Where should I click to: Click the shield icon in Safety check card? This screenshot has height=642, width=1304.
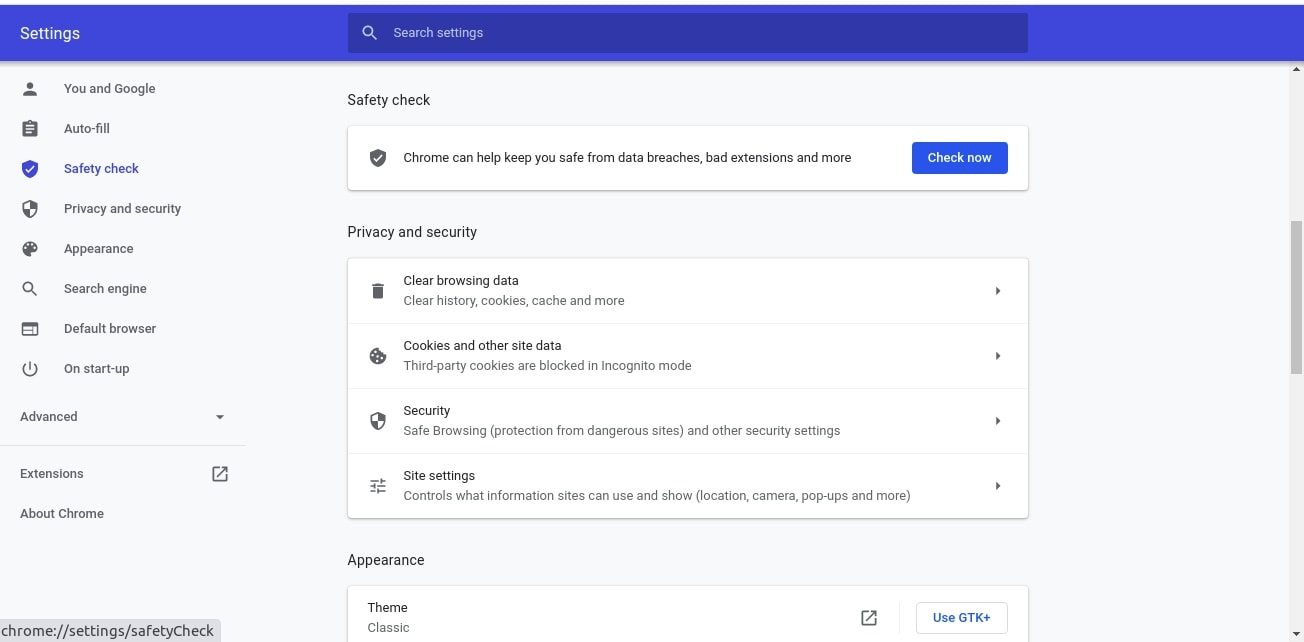point(378,158)
